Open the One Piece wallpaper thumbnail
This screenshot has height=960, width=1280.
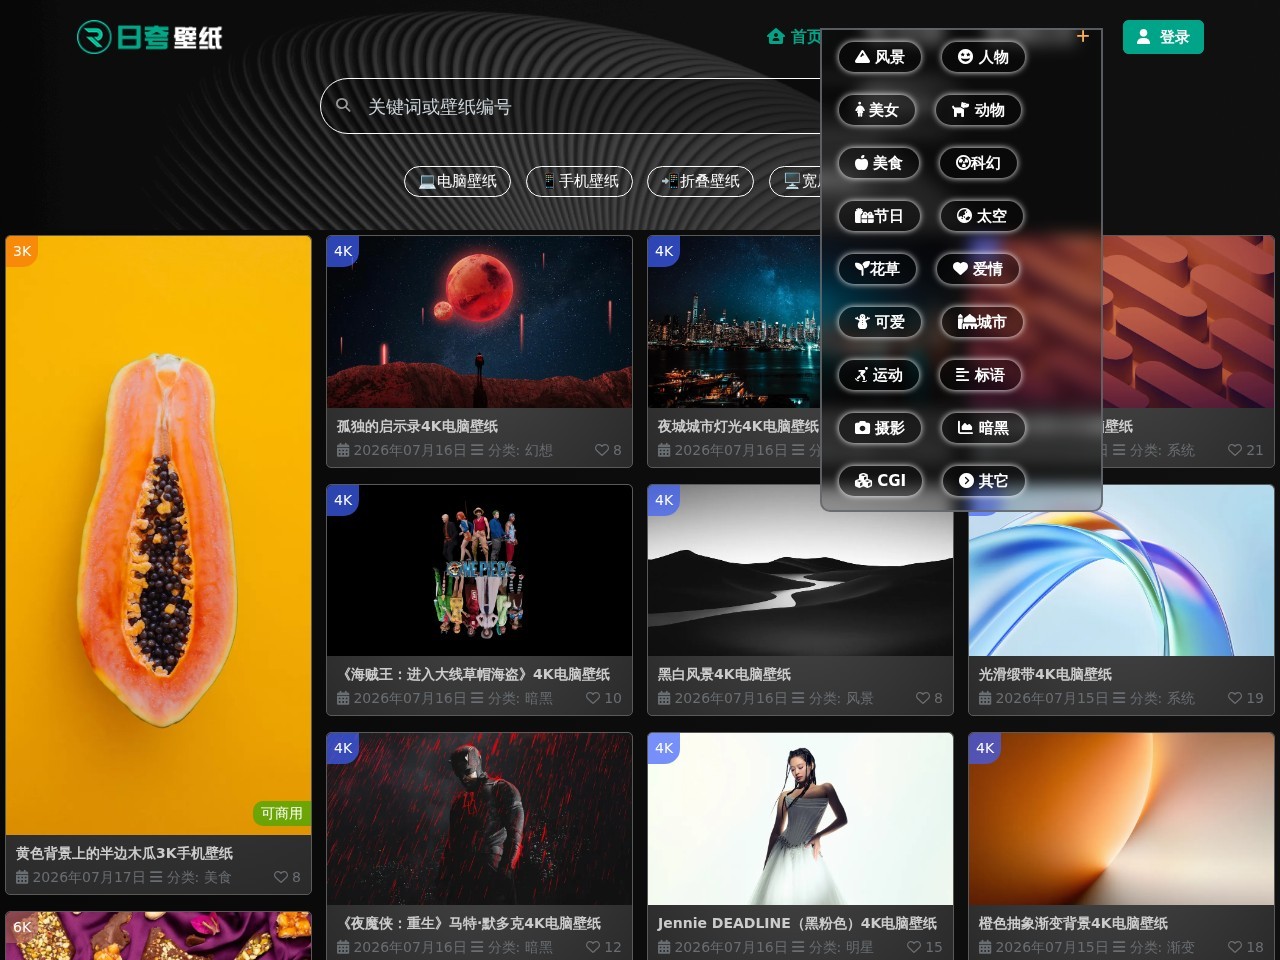tap(479, 570)
